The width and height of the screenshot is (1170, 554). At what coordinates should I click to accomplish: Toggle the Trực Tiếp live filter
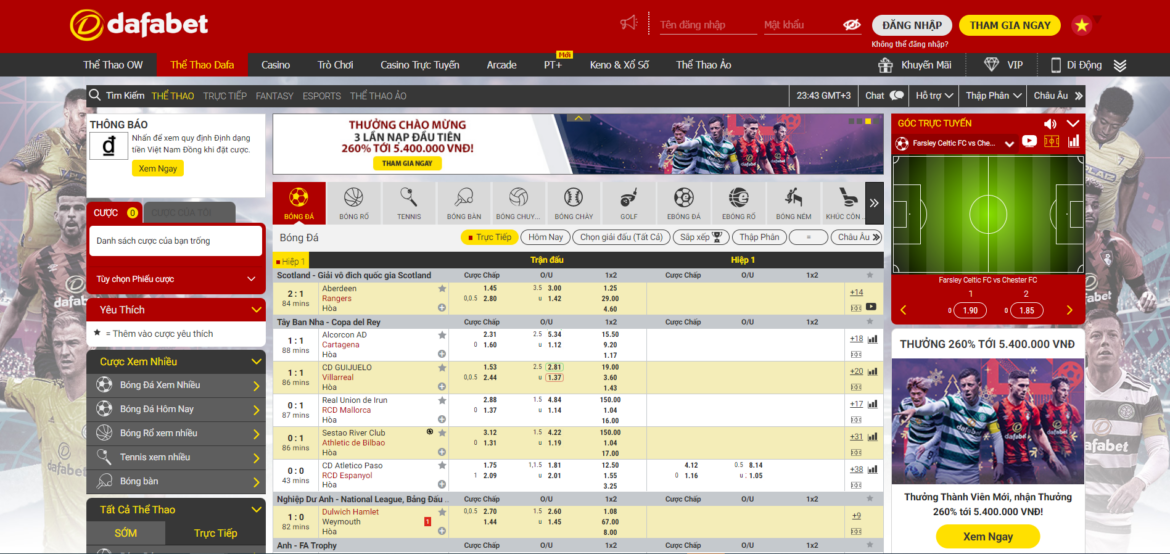489,237
